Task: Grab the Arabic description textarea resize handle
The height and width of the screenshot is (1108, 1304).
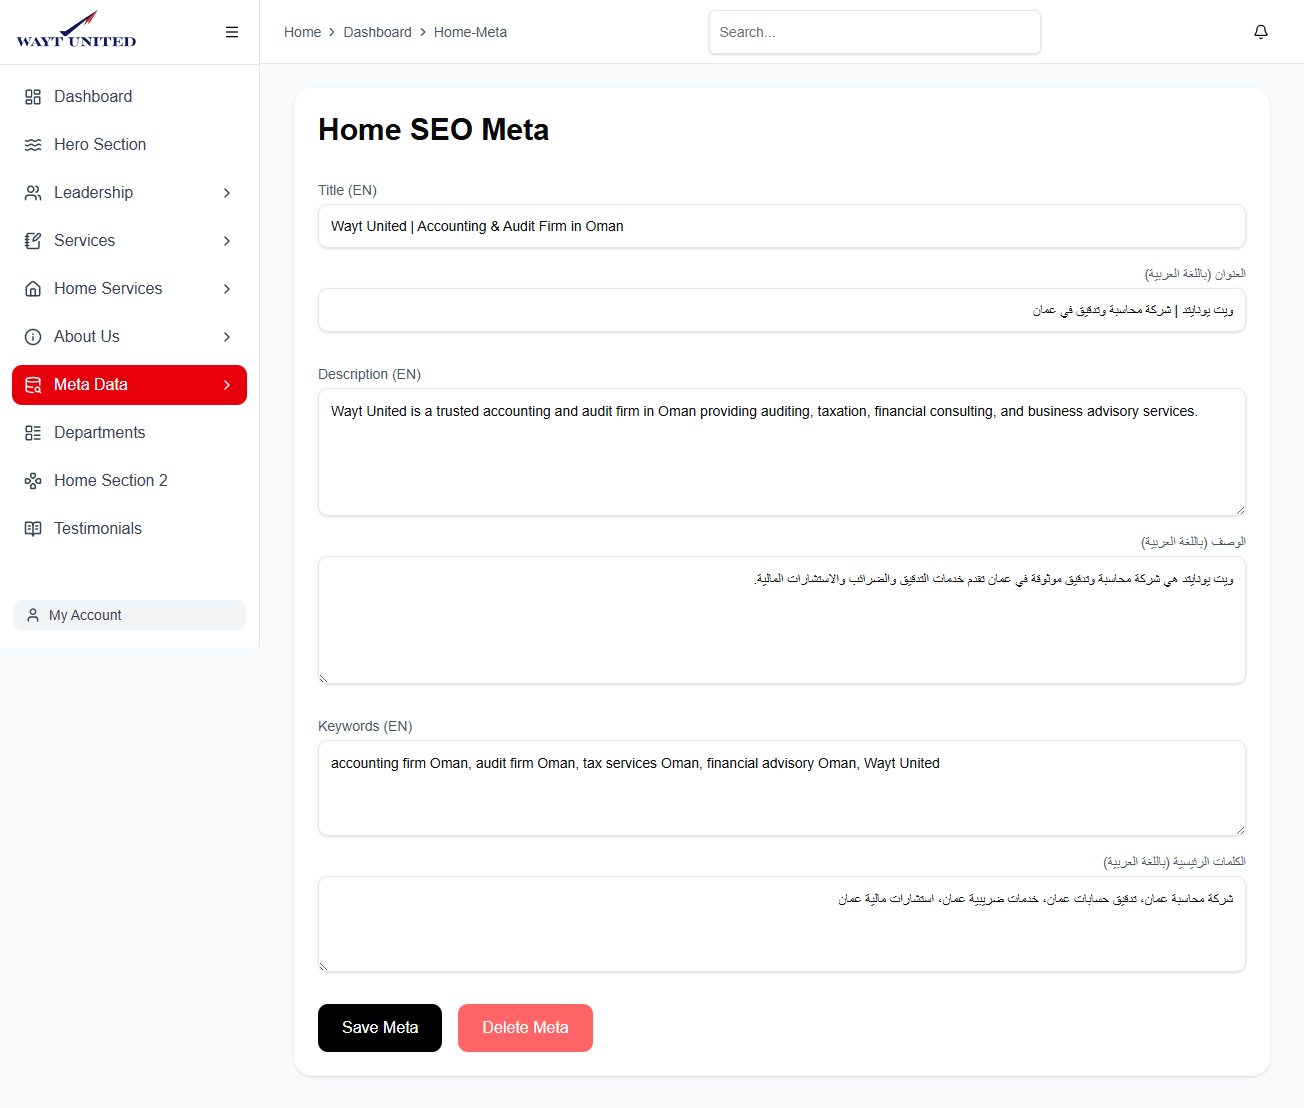Action: 324,678
